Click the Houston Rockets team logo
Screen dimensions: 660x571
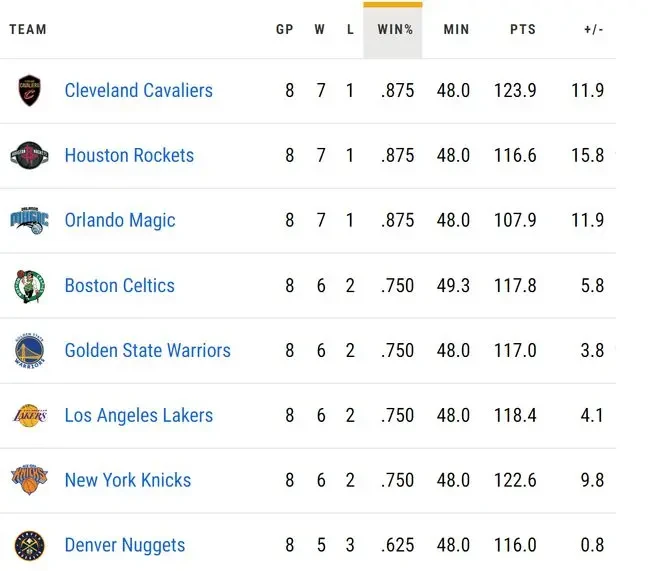coord(29,155)
